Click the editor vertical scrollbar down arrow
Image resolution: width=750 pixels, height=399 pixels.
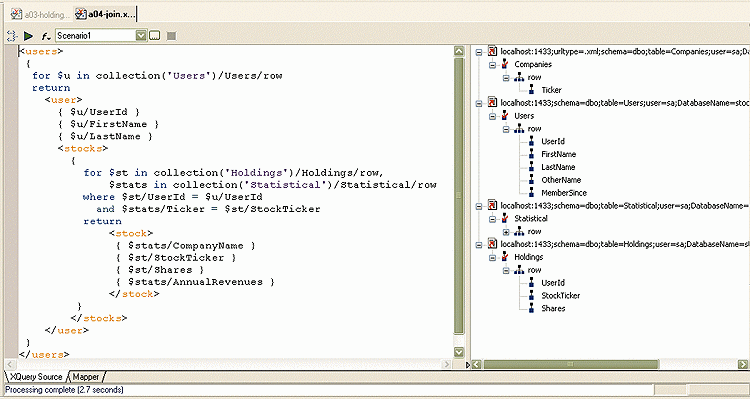pyautogui.click(x=459, y=353)
